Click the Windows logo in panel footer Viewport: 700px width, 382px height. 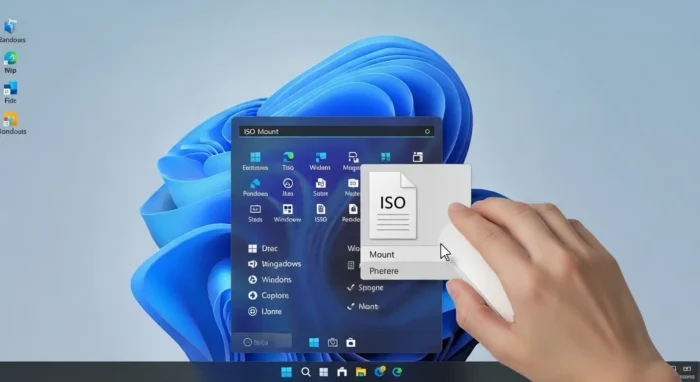pos(314,342)
